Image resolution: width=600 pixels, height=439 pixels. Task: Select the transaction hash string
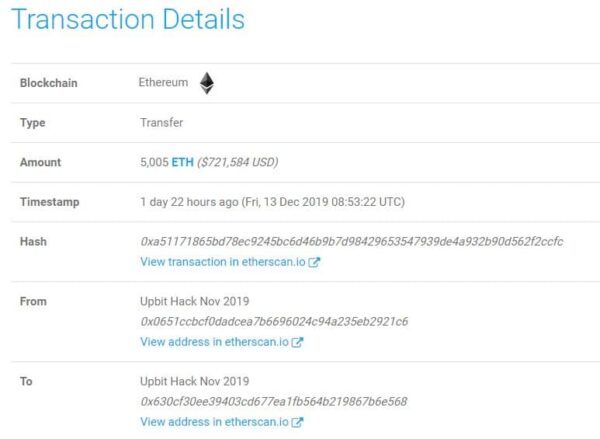[x=352, y=242]
